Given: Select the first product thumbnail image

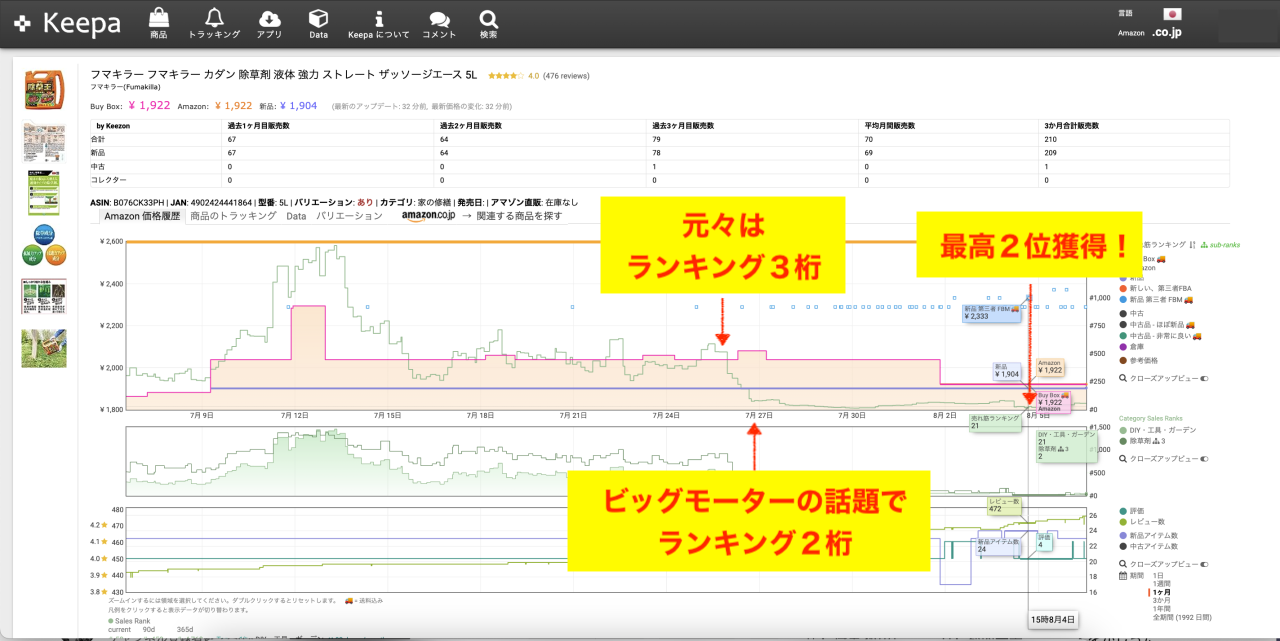Looking at the screenshot, I should pos(44,90).
